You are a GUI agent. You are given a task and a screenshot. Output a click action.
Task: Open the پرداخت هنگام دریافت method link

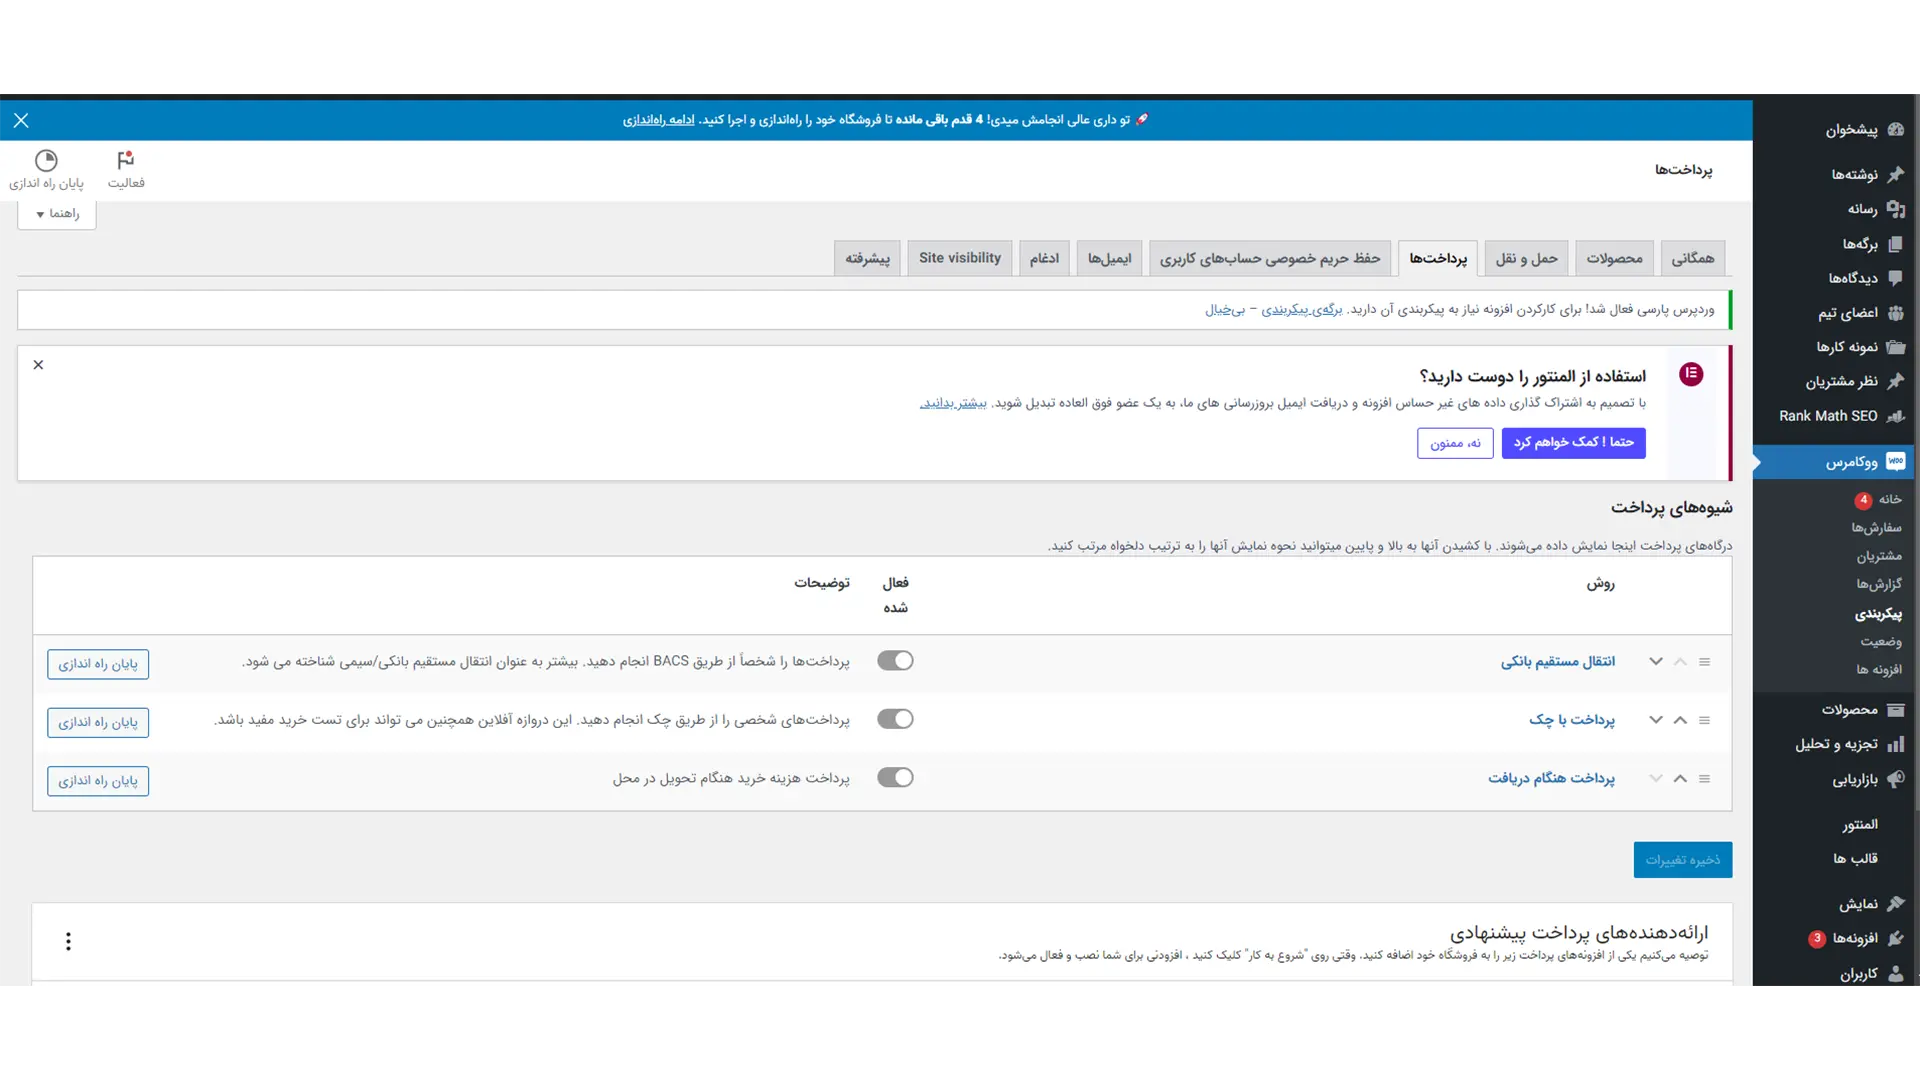point(1551,777)
